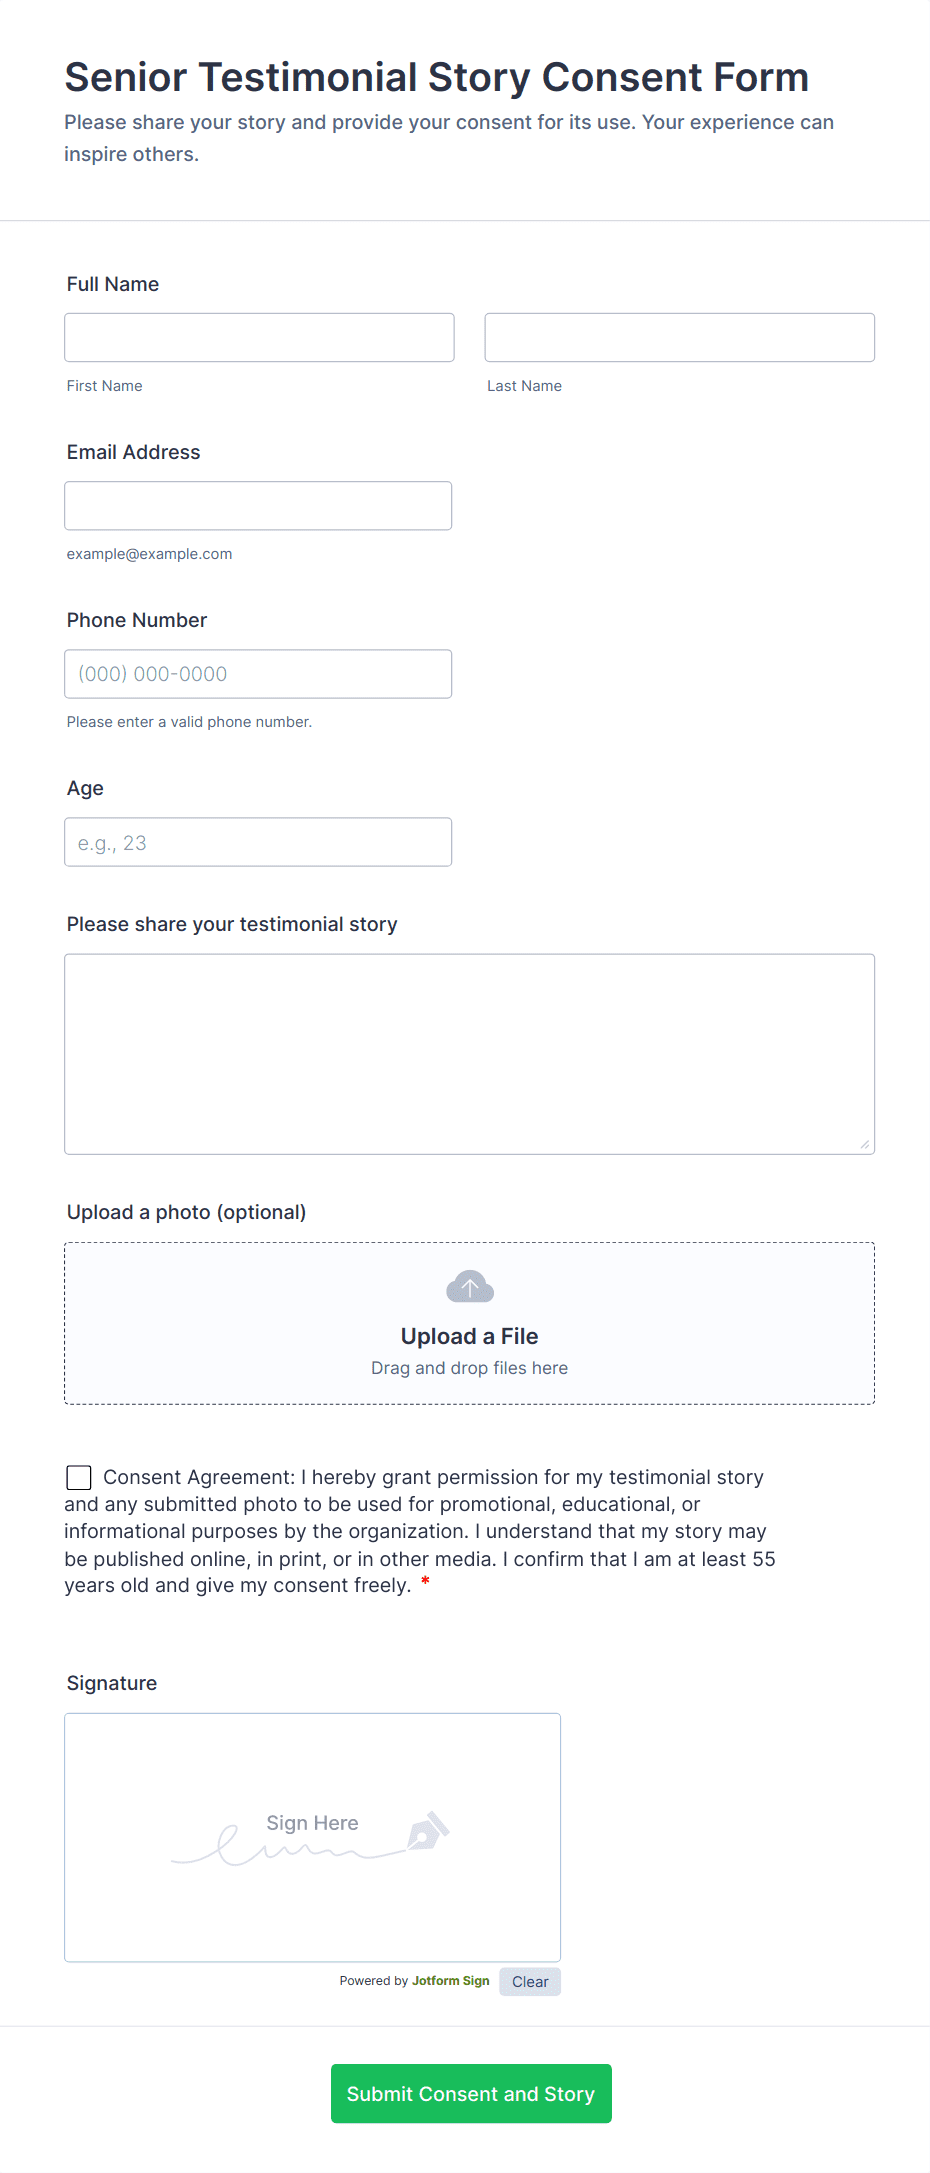Open the Jotform Sign link
Image resolution: width=930 pixels, height=2173 pixels.
pyautogui.click(x=450, y=1981)
